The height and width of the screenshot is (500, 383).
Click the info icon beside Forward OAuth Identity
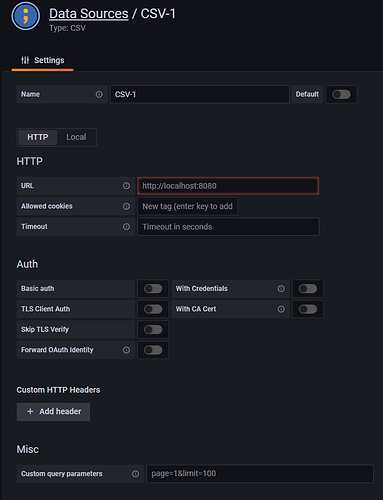126,350
